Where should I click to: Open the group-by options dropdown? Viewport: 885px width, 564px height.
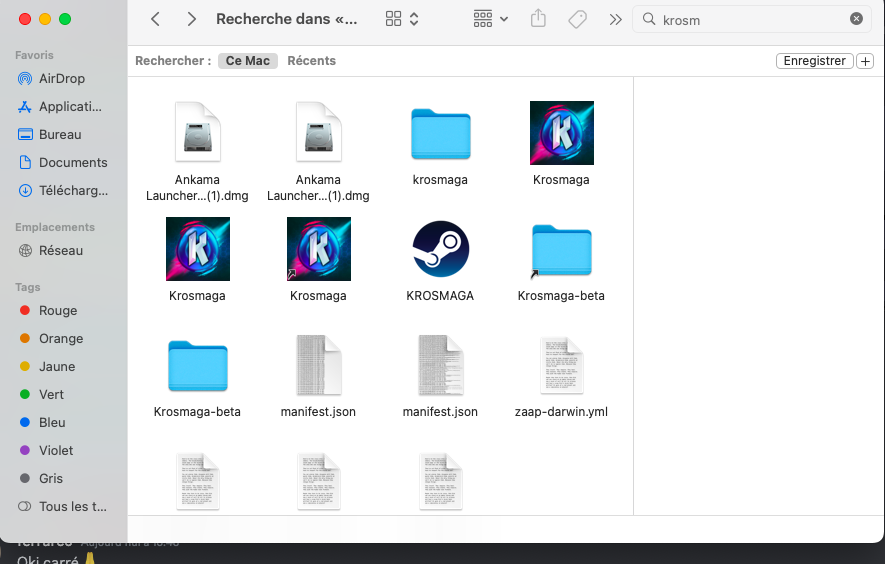coord(490,19)
